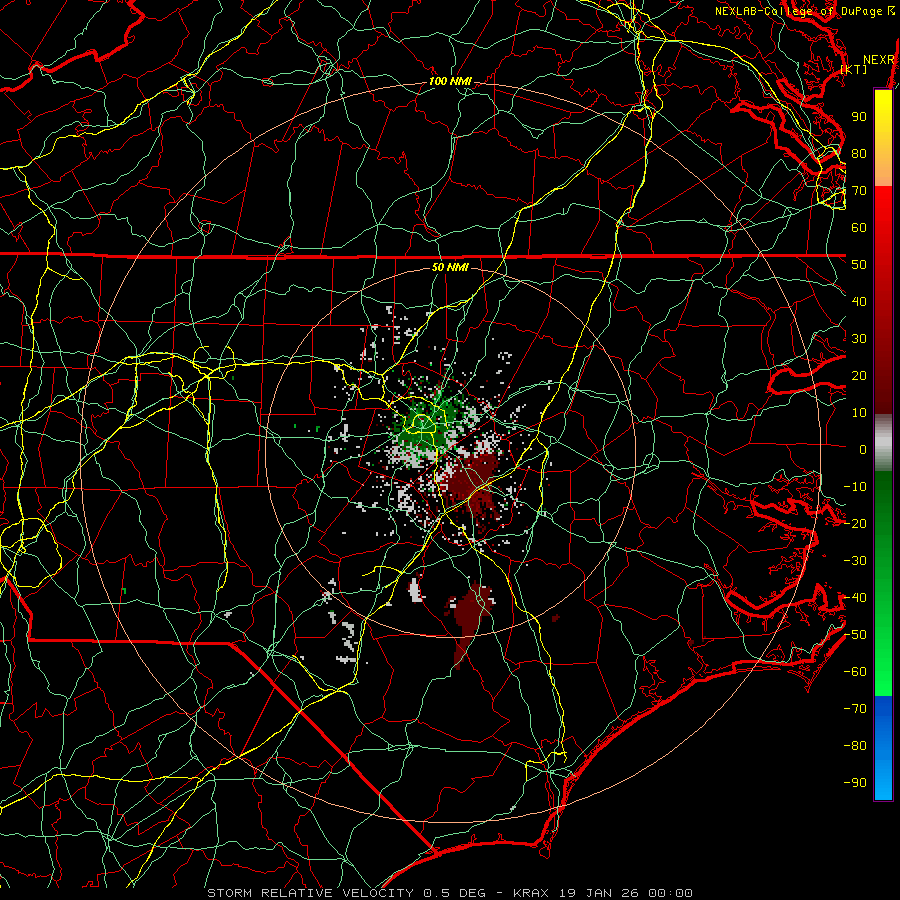Click the "10" label on the velocity scale

859,413
